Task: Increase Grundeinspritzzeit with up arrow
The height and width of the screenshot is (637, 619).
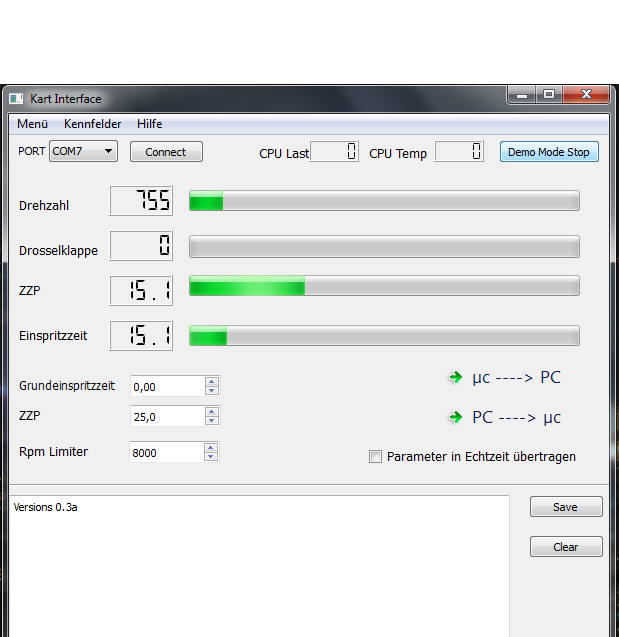Action: point(212,381)
